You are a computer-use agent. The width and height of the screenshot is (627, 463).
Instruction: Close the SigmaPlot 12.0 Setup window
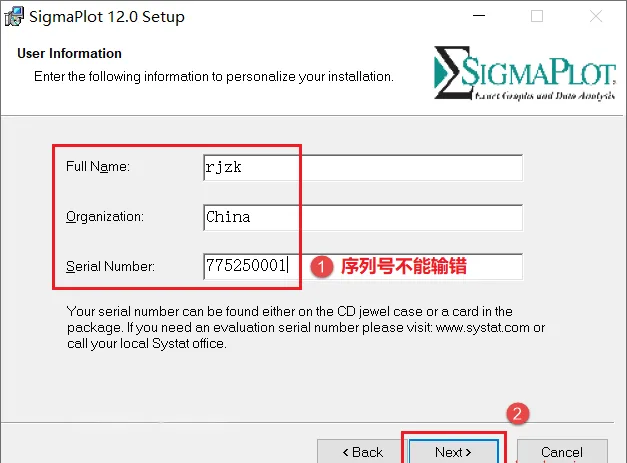(596, 16)
